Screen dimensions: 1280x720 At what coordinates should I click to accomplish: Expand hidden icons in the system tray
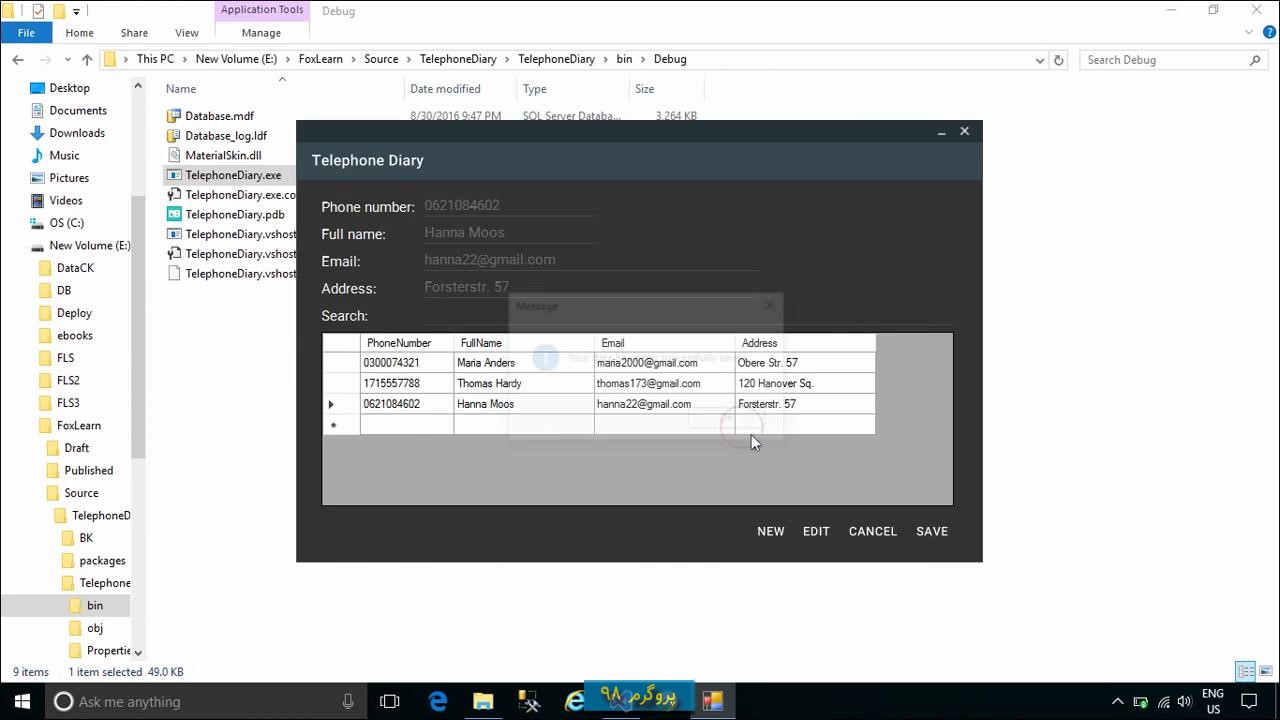tap(1118, 702)
